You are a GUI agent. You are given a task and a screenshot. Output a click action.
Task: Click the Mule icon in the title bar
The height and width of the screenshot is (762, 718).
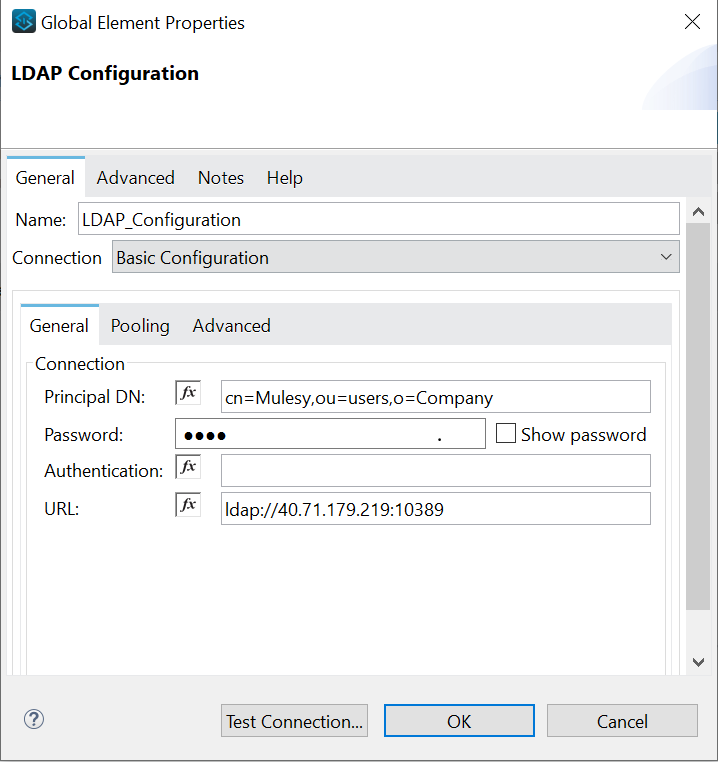(x=23, y=21)
